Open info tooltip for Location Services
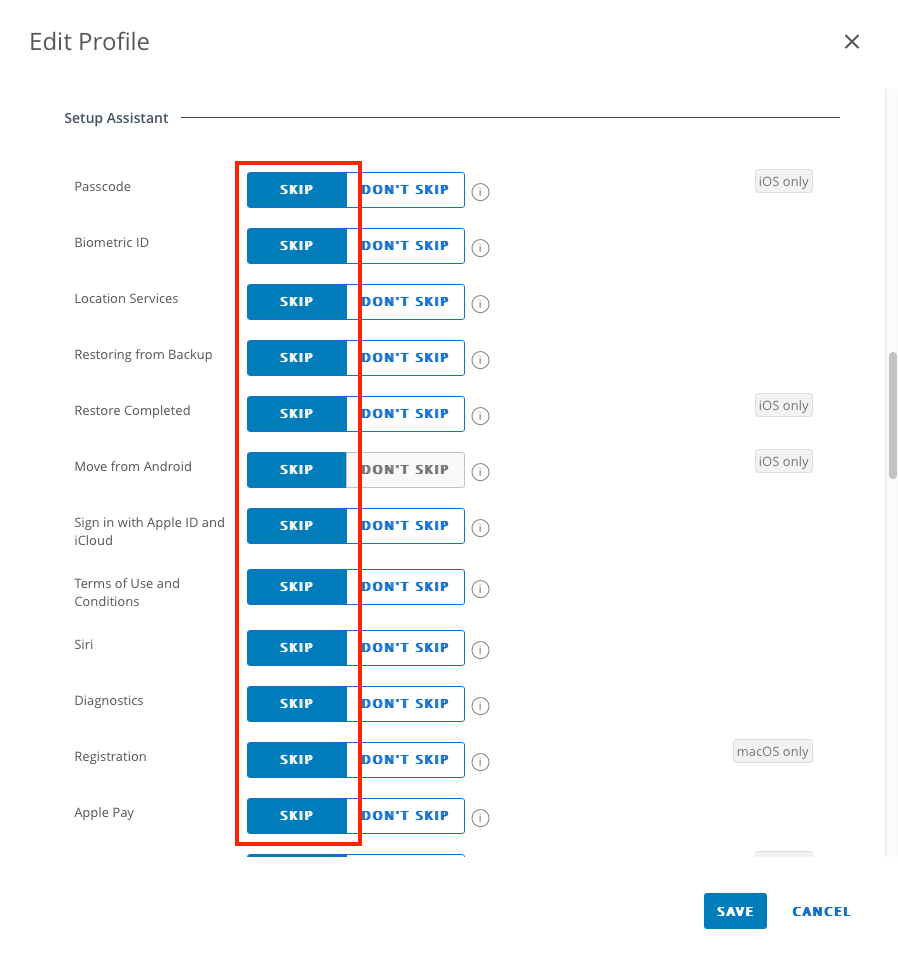898x960 pixels. [x=480, y=304]
